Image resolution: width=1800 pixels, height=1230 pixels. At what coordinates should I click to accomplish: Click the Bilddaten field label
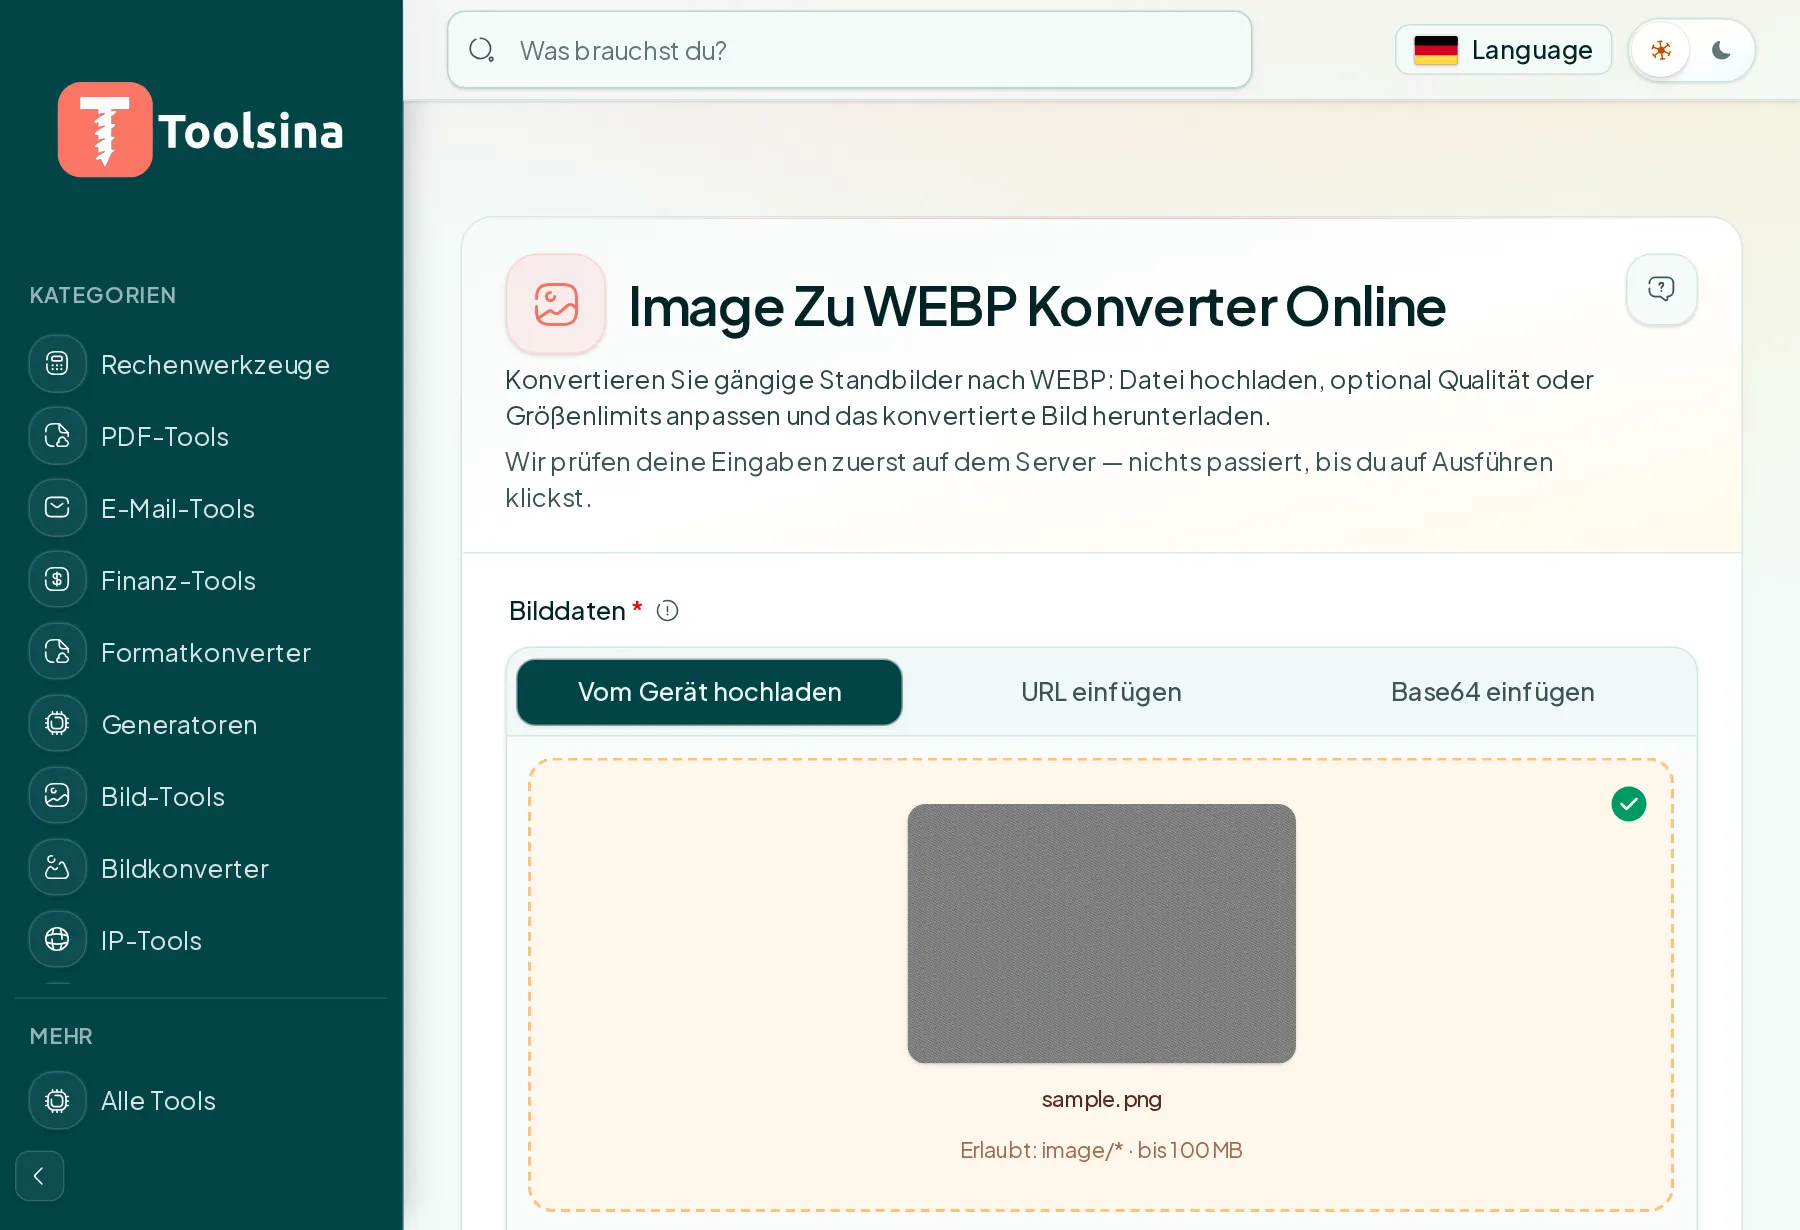[x=567, y=611]
